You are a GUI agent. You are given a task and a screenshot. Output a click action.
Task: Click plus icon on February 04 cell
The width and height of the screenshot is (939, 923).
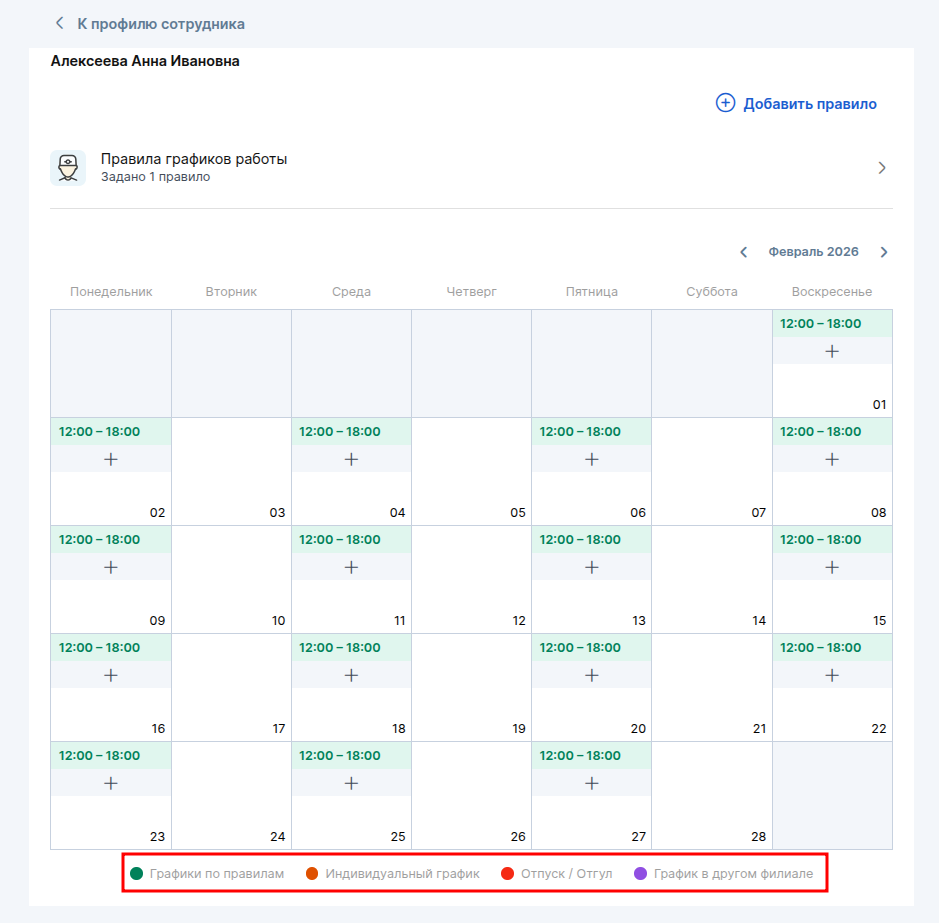(x=351, y=459)
